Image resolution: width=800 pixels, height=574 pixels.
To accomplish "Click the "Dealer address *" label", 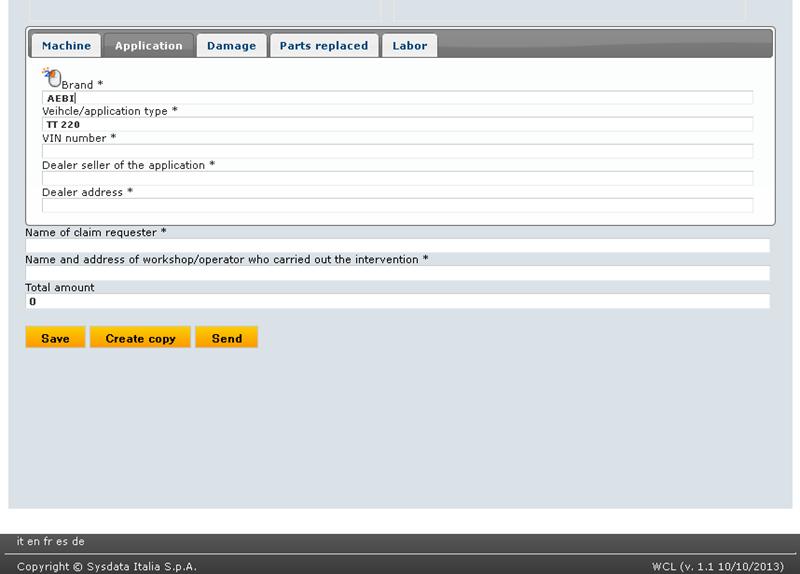I will (87, 192).
